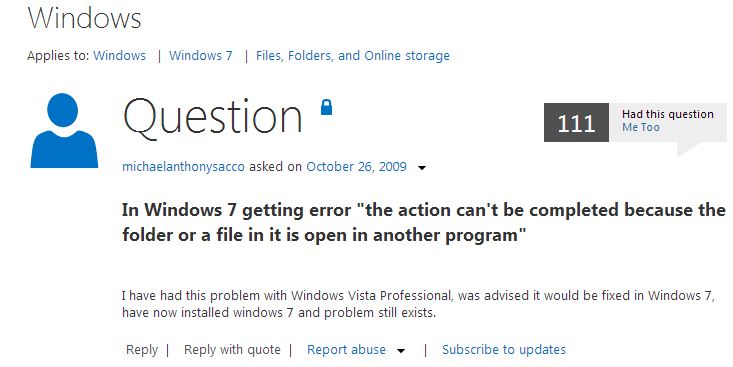Click the bold question title text
Image resolution: width=733 pixels, height=367 pixels.
424,222
